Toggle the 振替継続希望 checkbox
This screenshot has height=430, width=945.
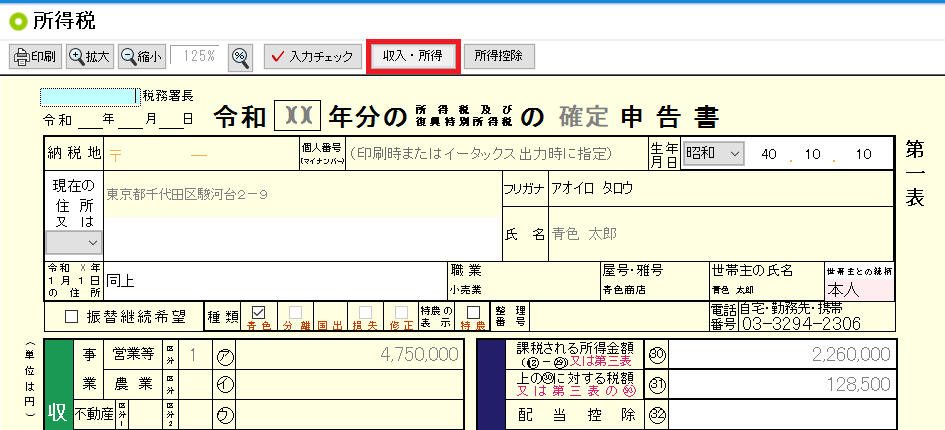pos(72,317)
